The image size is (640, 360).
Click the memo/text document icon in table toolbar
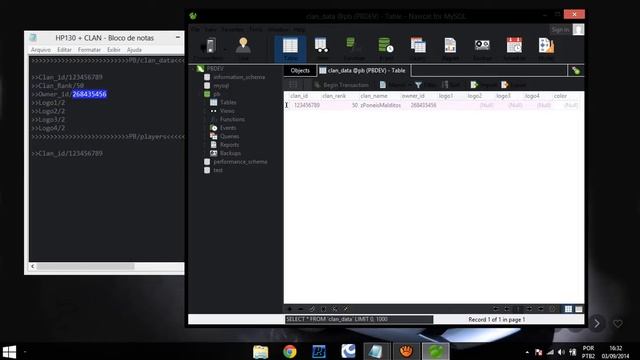(x=382, y=85)
